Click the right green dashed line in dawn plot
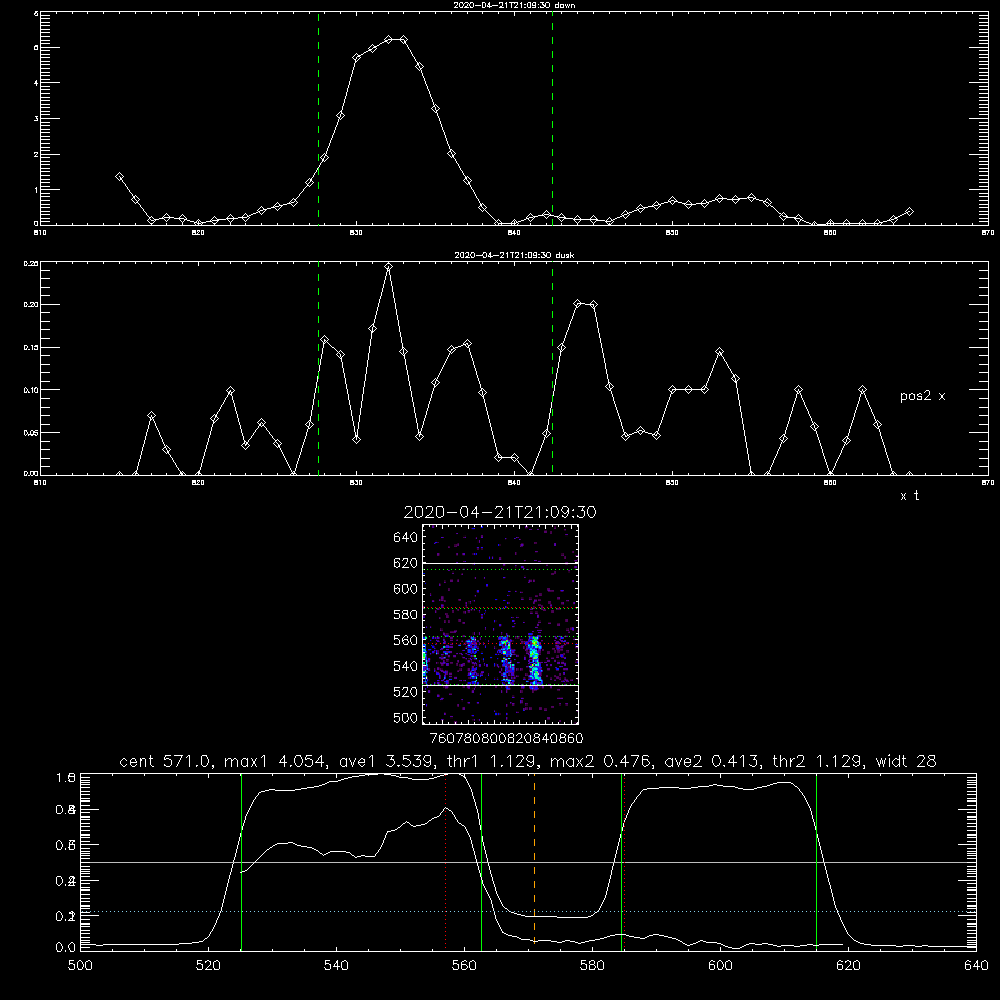1000x1000 pixels. point(552,118)
